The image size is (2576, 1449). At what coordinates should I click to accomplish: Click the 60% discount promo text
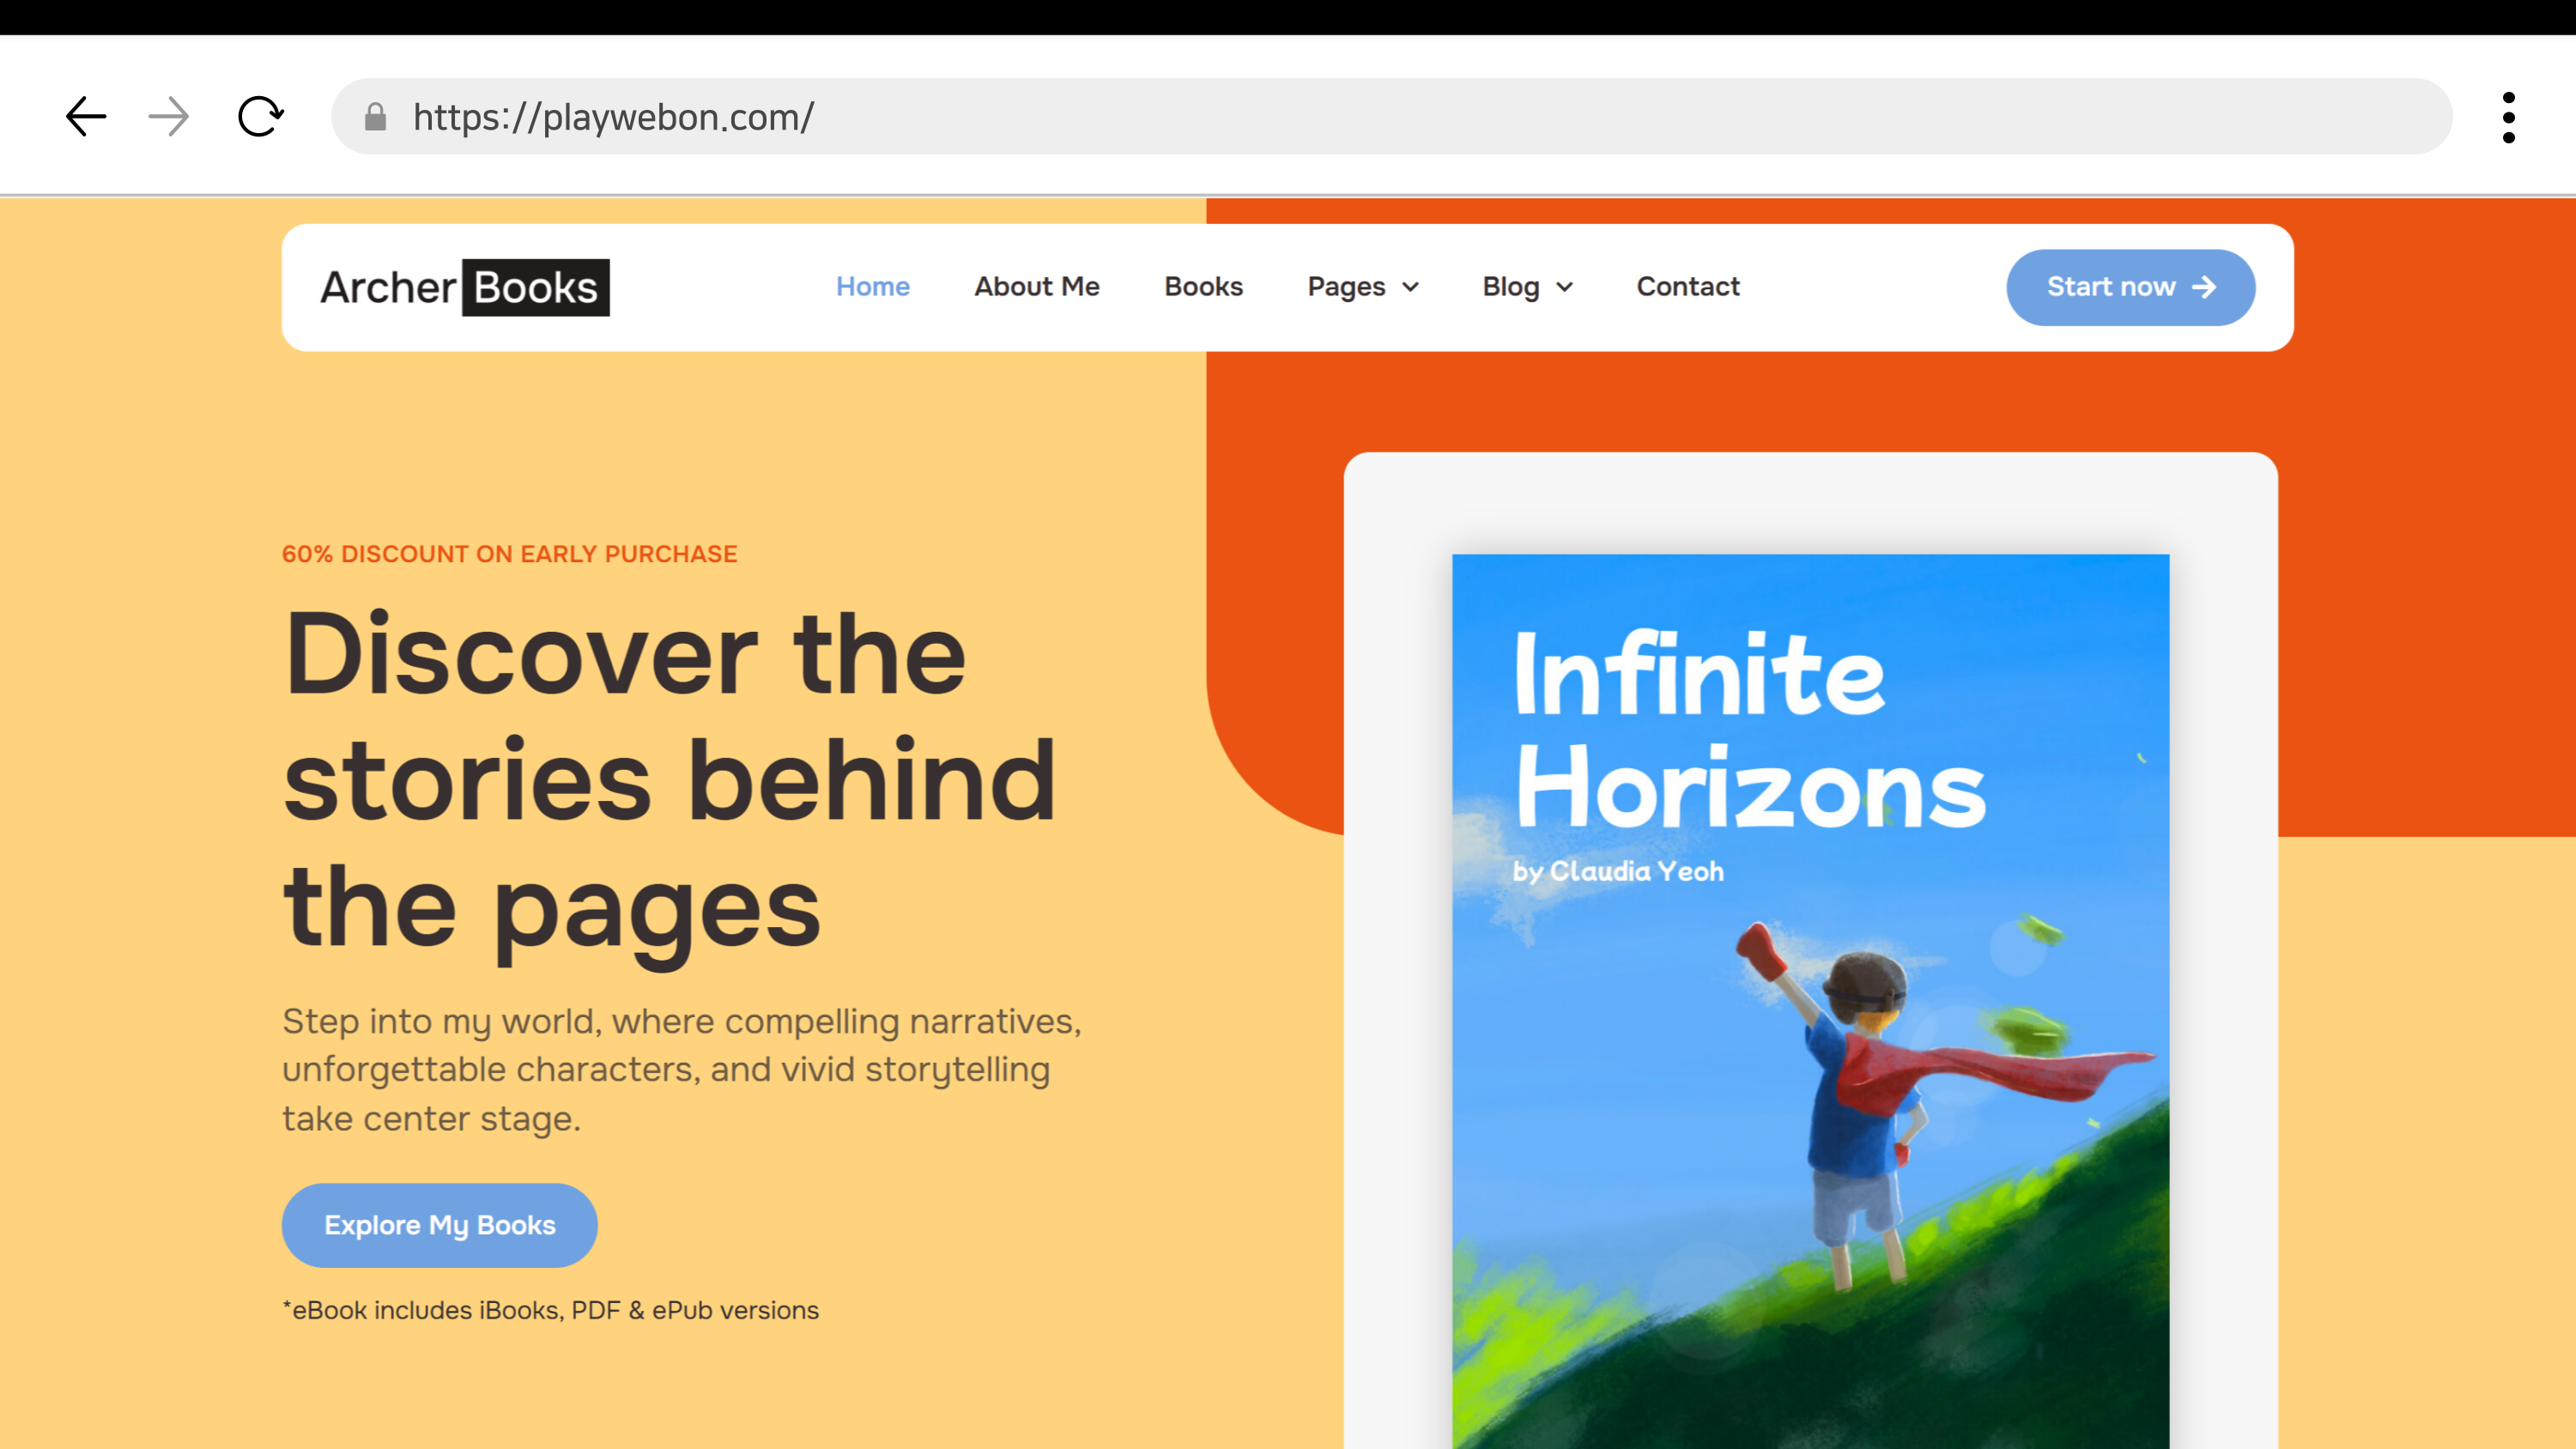(x=509, y=554)
